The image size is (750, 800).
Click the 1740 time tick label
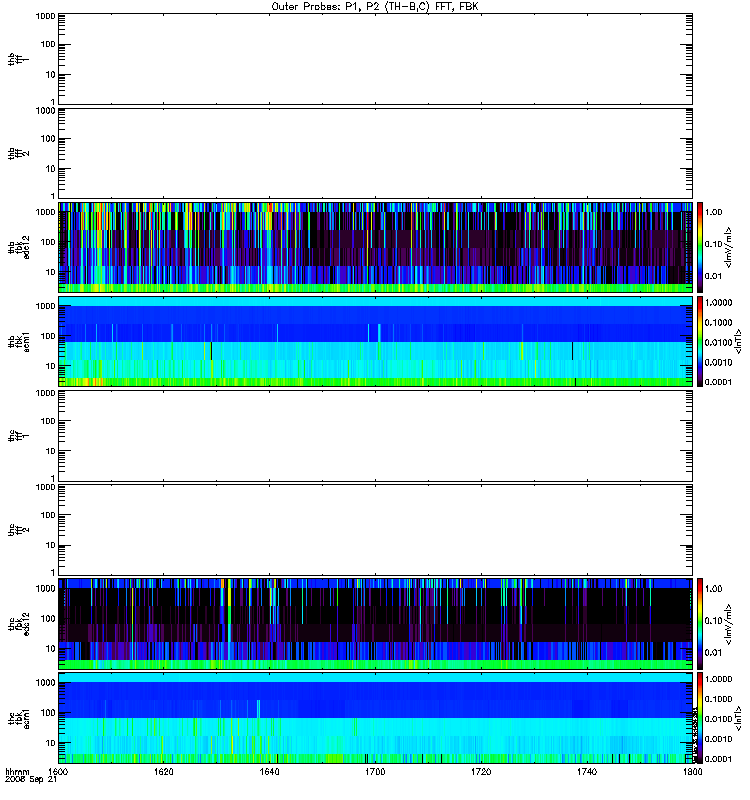pos(587,771)
